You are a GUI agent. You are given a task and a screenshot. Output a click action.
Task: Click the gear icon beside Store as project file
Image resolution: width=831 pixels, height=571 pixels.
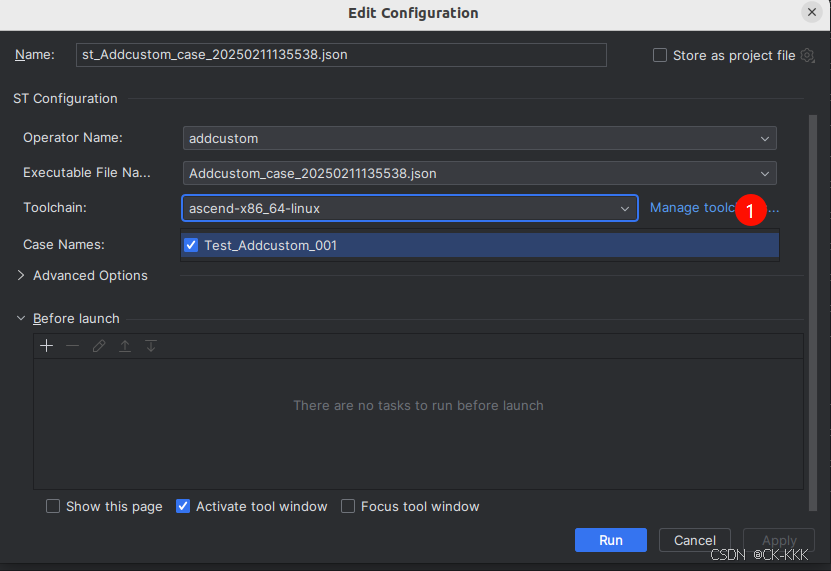808,55
